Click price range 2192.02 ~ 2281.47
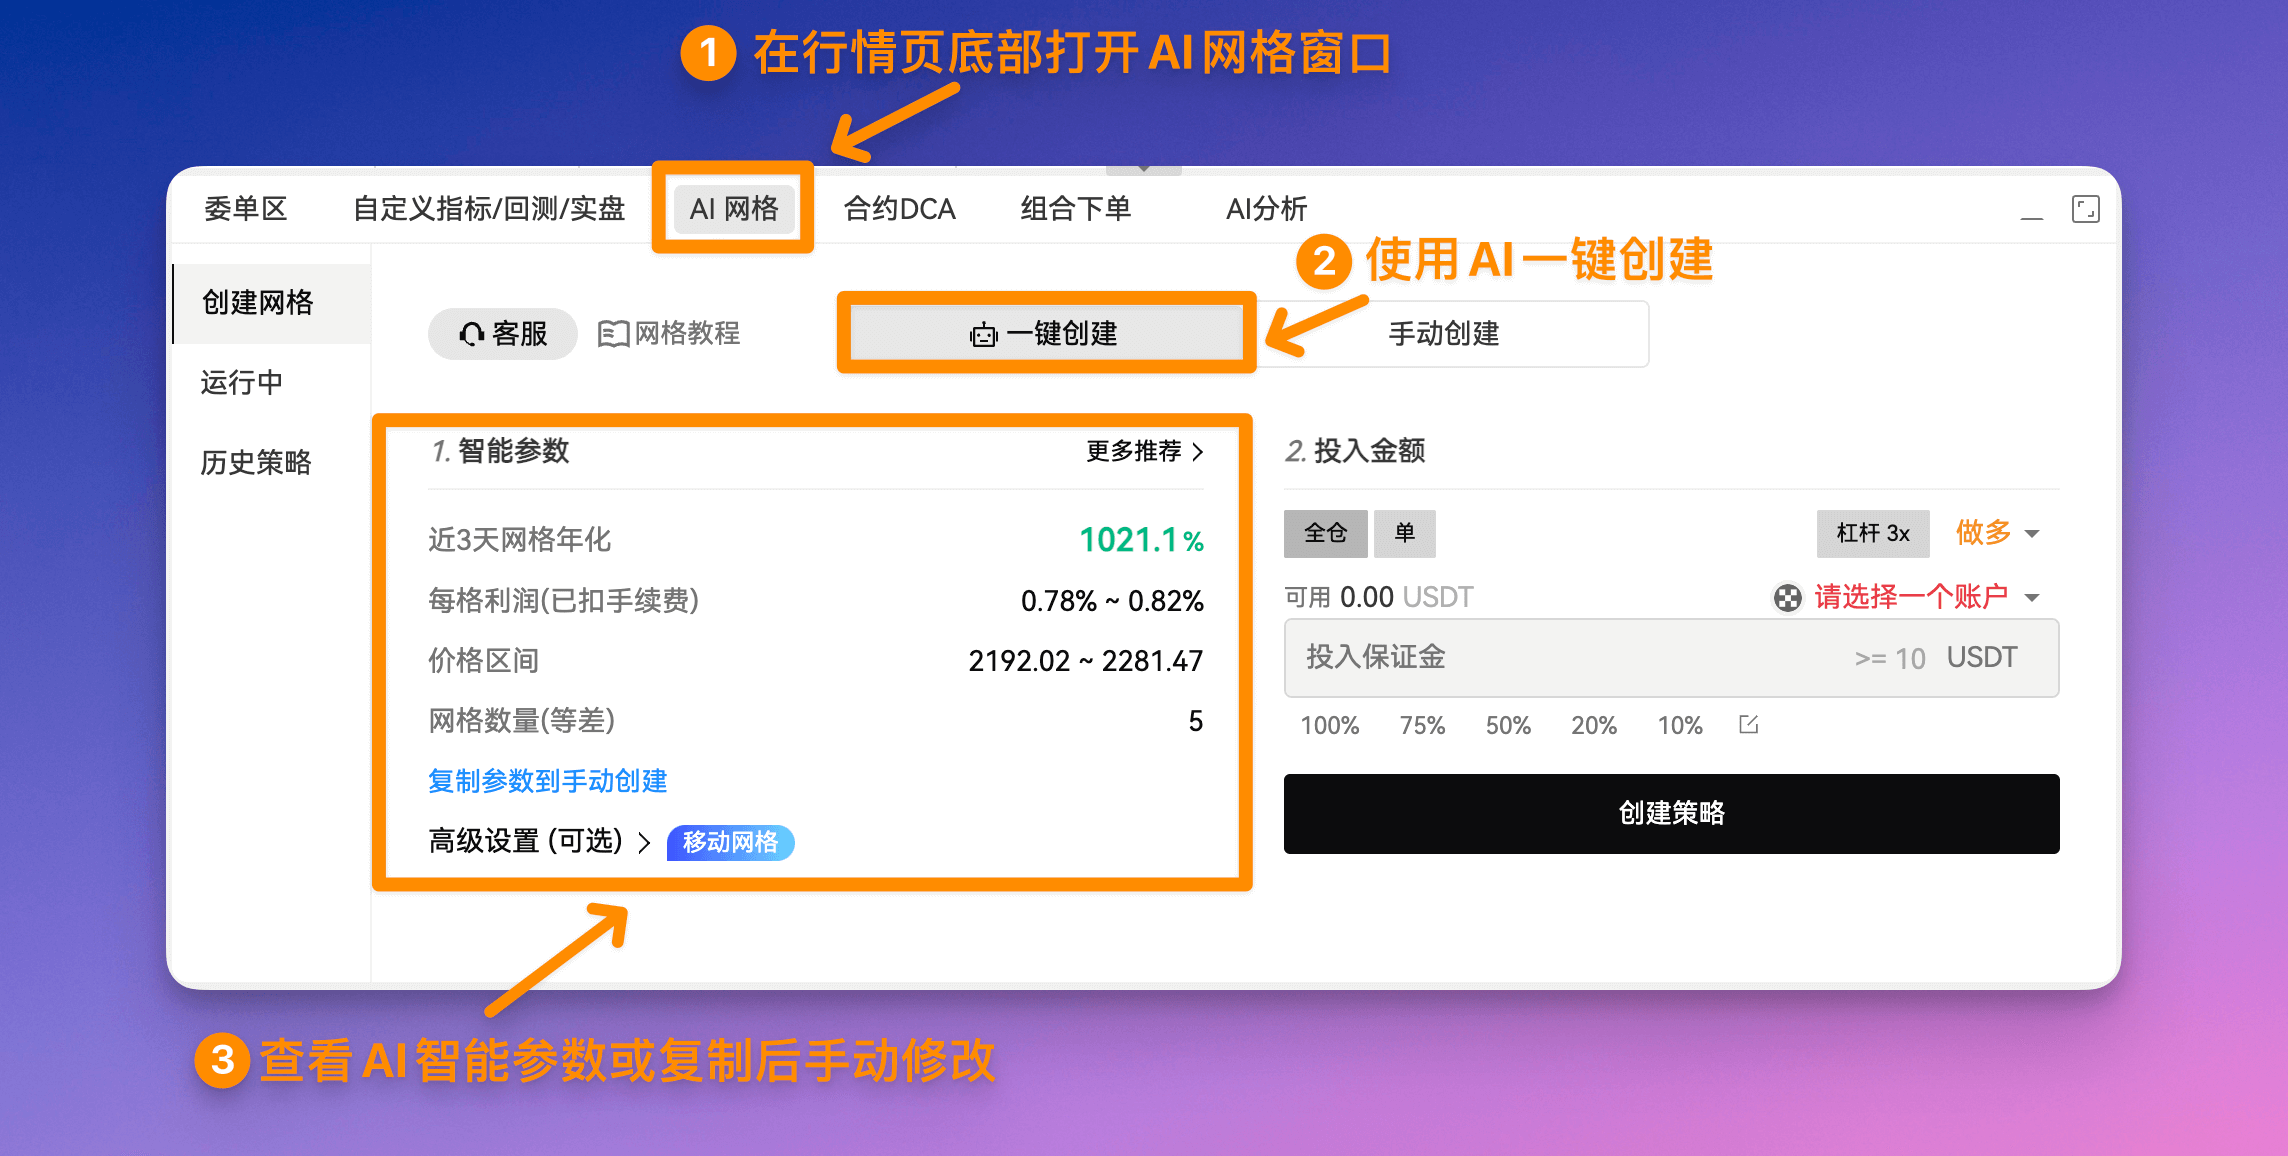Viewport: 2288px width, 1156px height. pos(1085,661)
